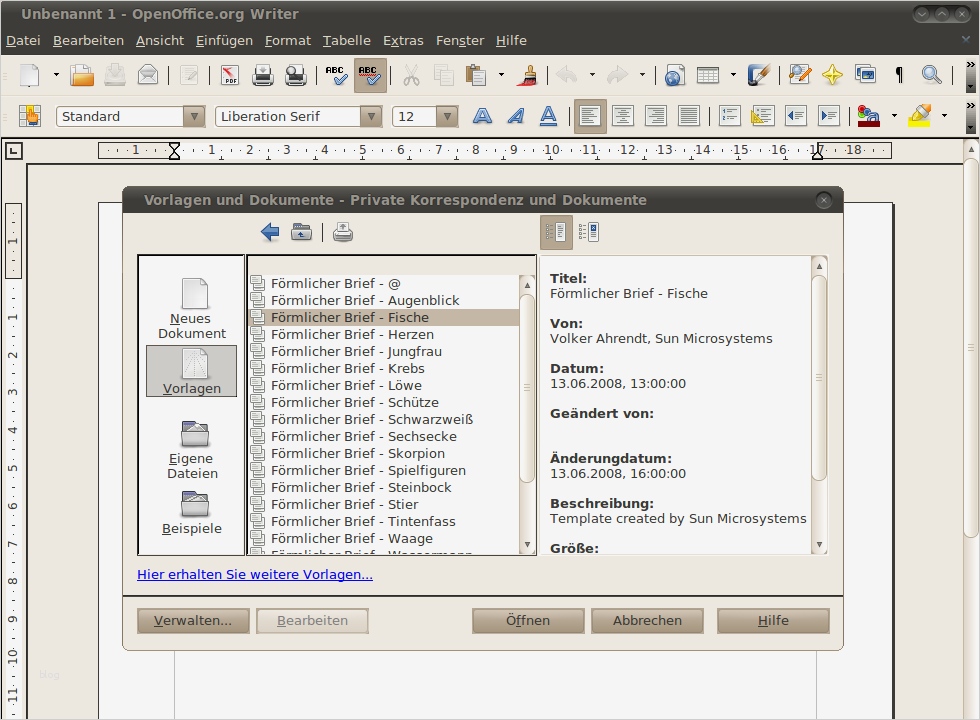Open the Eigene Dateien folder
Viewport: 980px width, 720px height.
coord(193,450)
